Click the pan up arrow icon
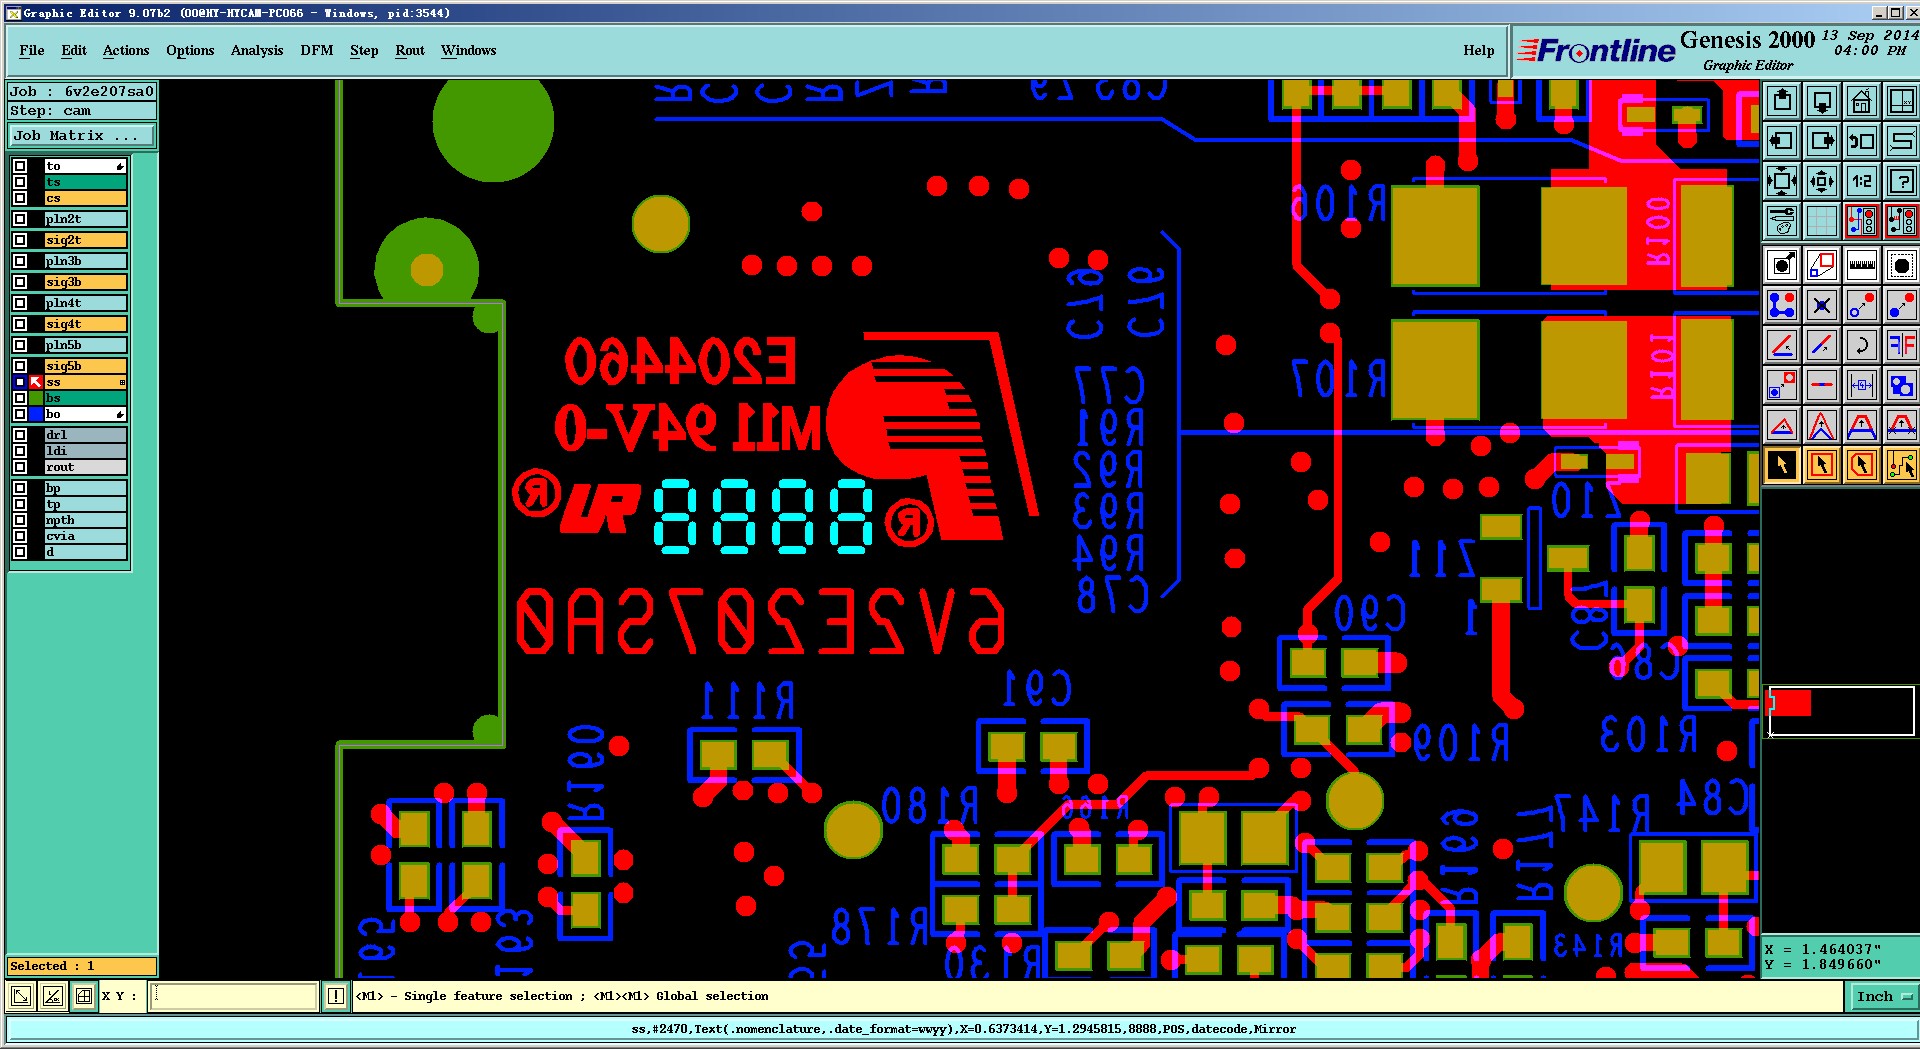This screenshot has height=1049, width=1920. coord(1782,101)
